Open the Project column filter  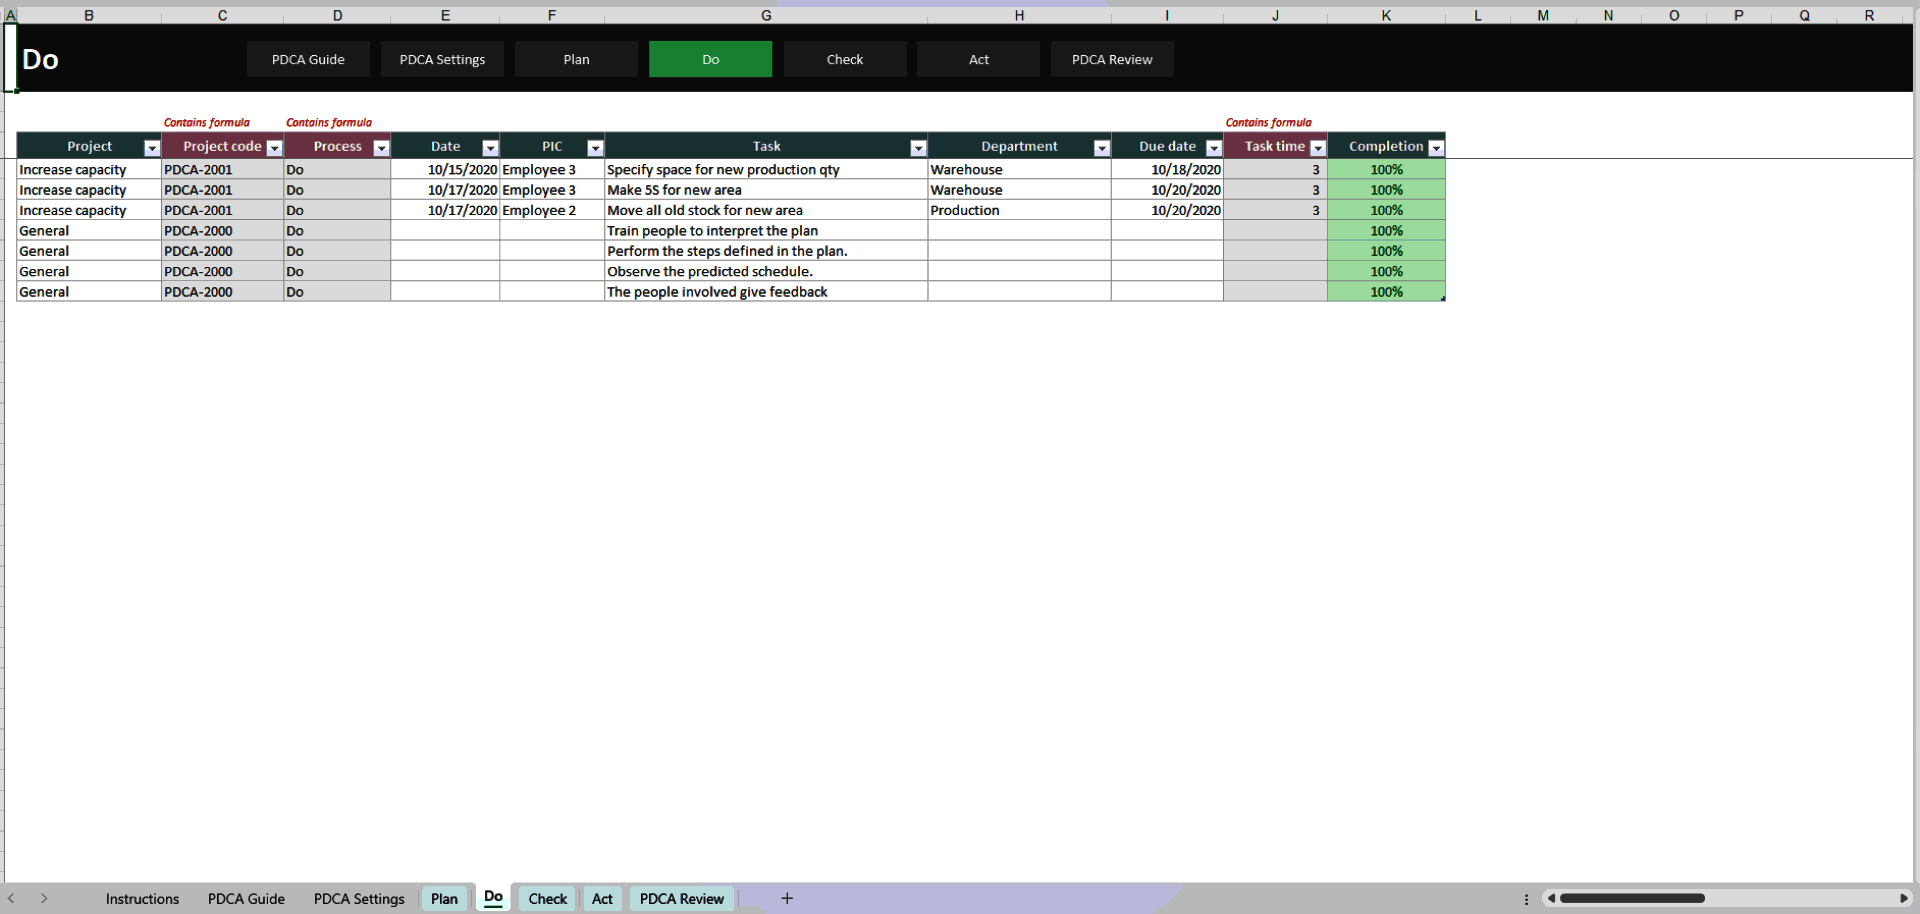coord(151,146)
